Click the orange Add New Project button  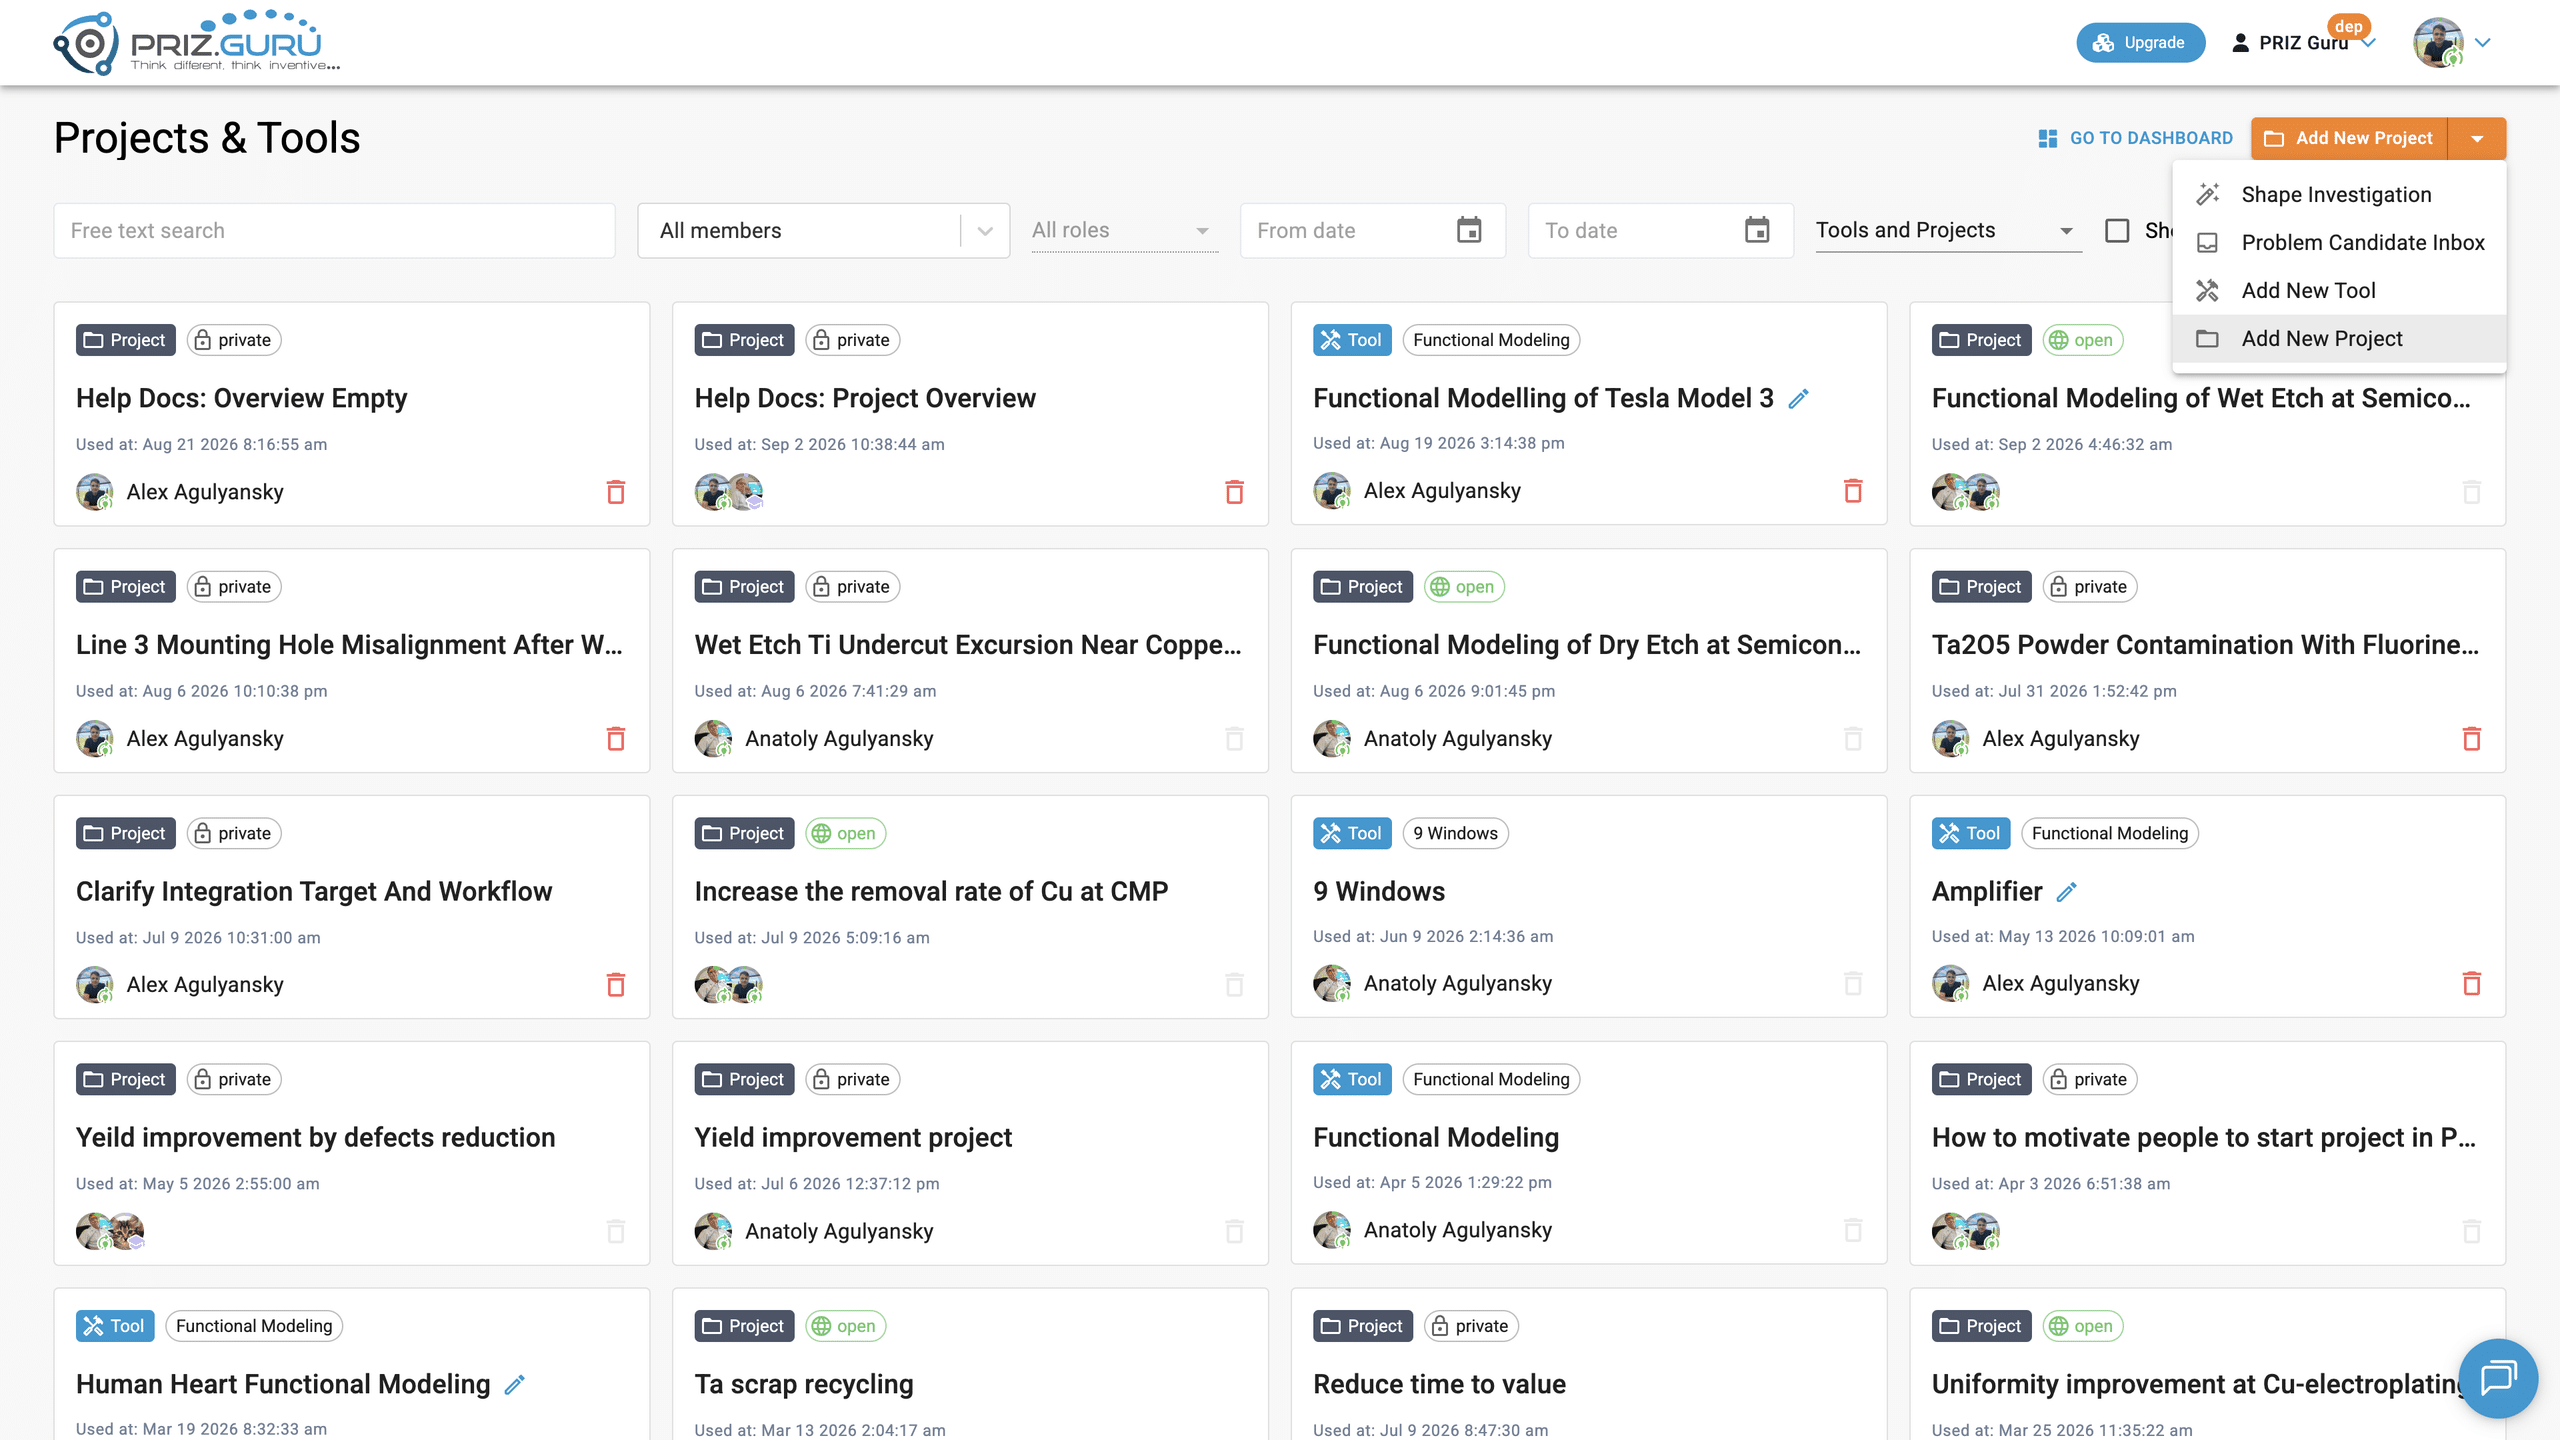(2349, 139)
